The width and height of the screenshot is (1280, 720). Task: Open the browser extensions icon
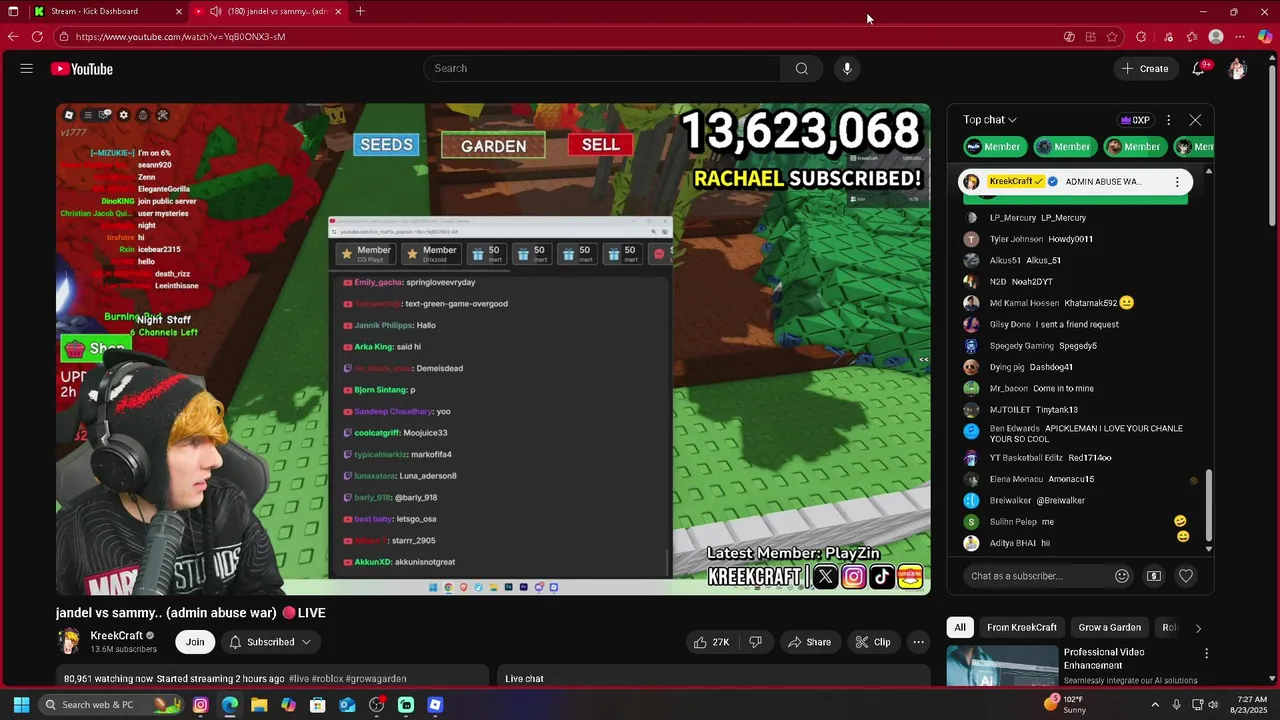(1141, 37)
